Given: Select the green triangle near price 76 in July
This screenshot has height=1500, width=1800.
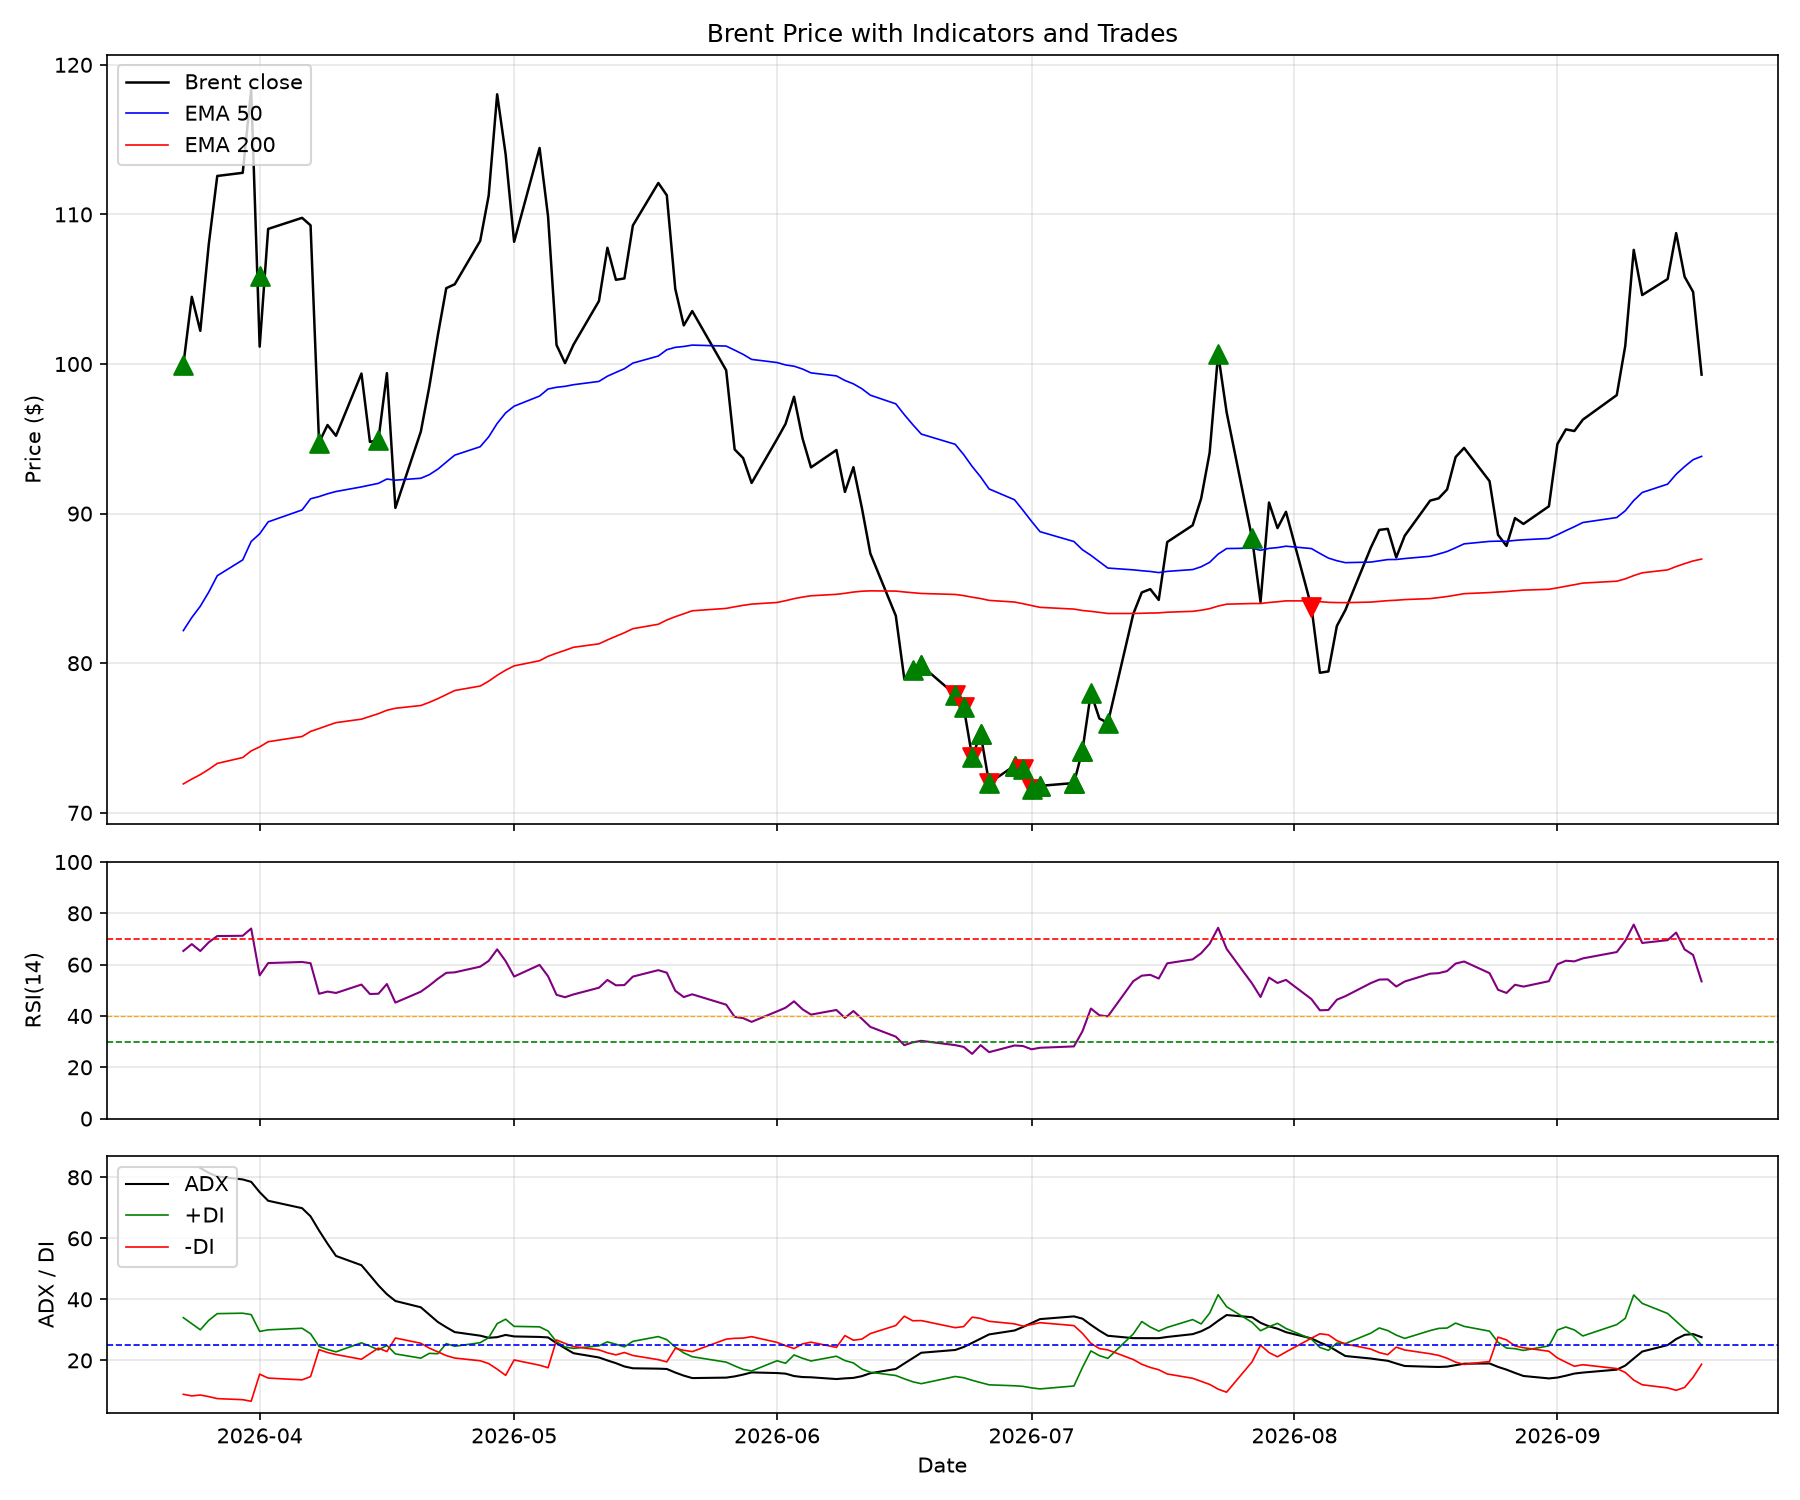Looking at the screenshot, I should [1108, 723].
